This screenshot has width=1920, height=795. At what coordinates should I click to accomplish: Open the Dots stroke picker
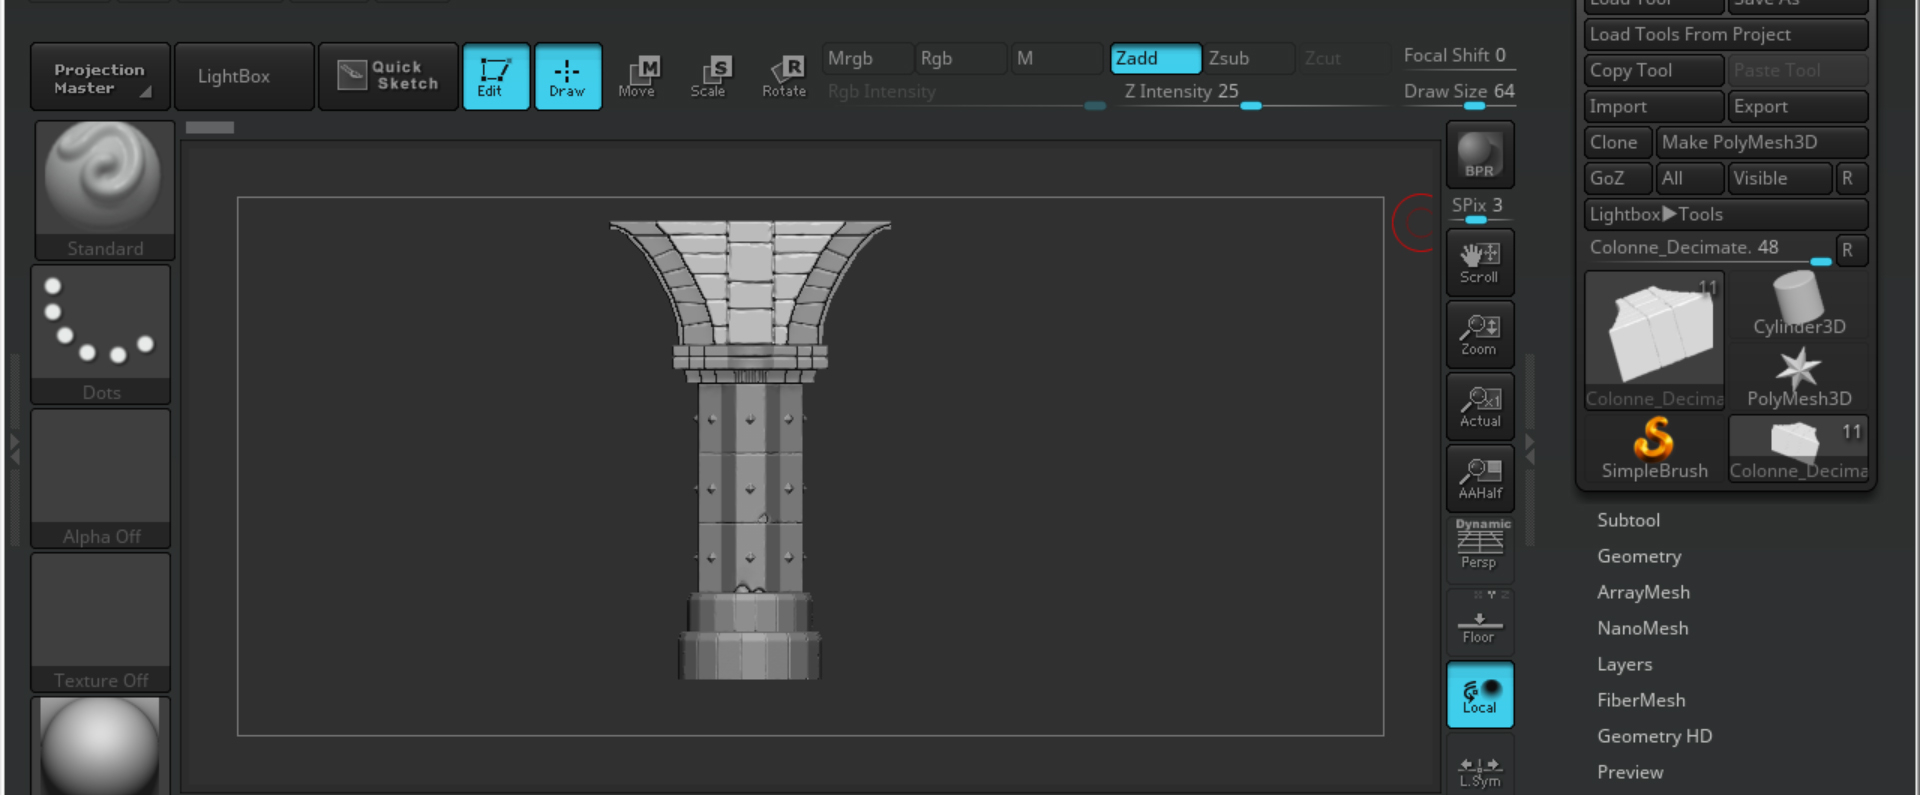click(x=101, y=334)
